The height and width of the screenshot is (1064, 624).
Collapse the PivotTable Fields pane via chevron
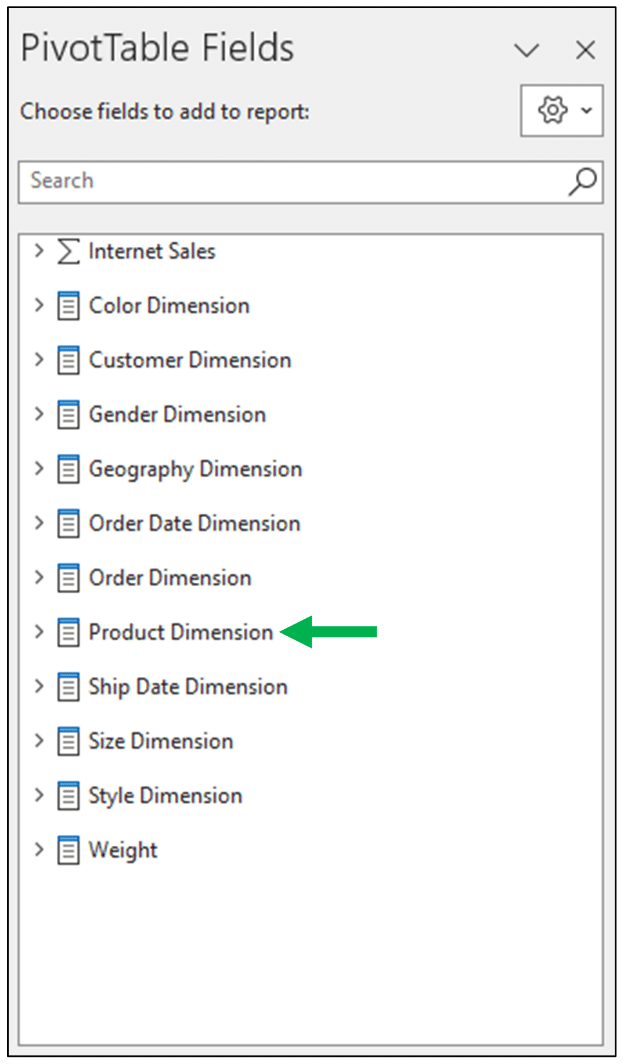pyautogui.click(x=527, y=49)
